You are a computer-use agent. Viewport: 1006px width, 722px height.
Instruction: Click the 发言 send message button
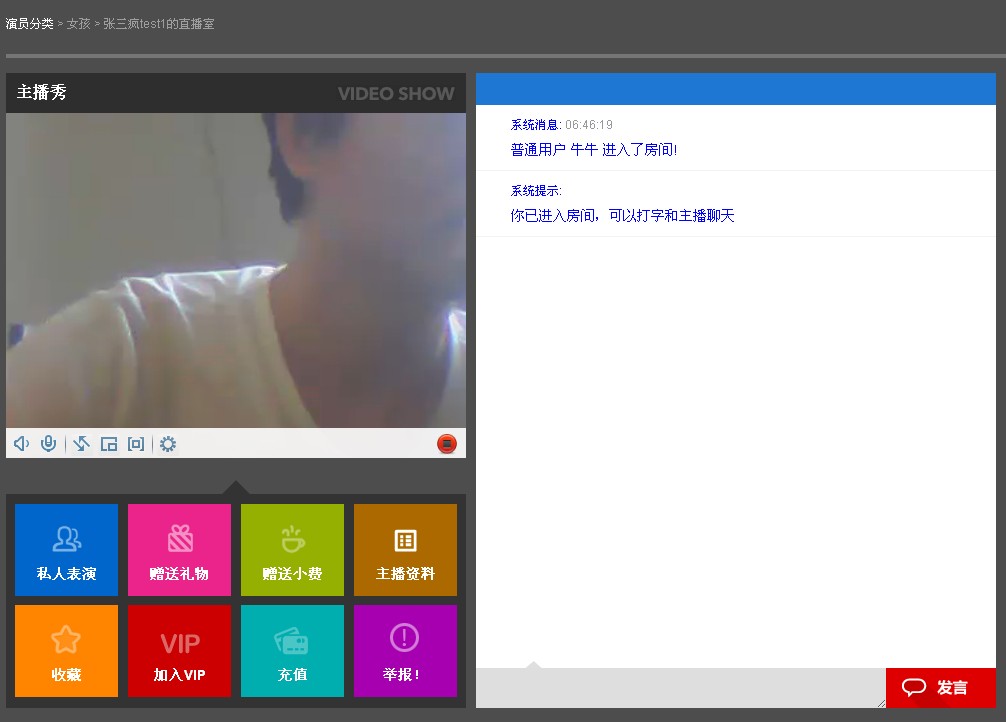(x=940, y=688)
